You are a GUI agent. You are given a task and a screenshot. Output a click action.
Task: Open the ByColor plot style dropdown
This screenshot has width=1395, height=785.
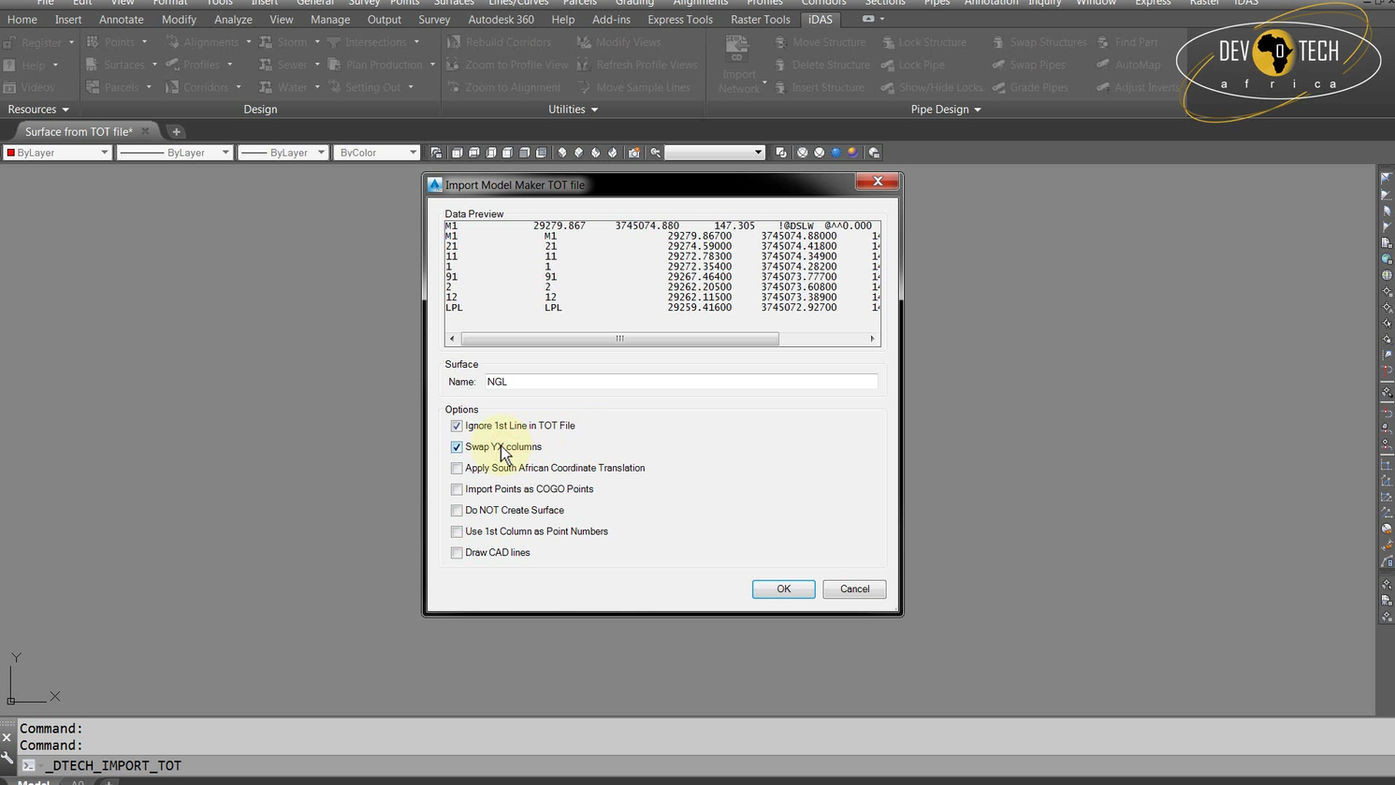tap(377, 153)
